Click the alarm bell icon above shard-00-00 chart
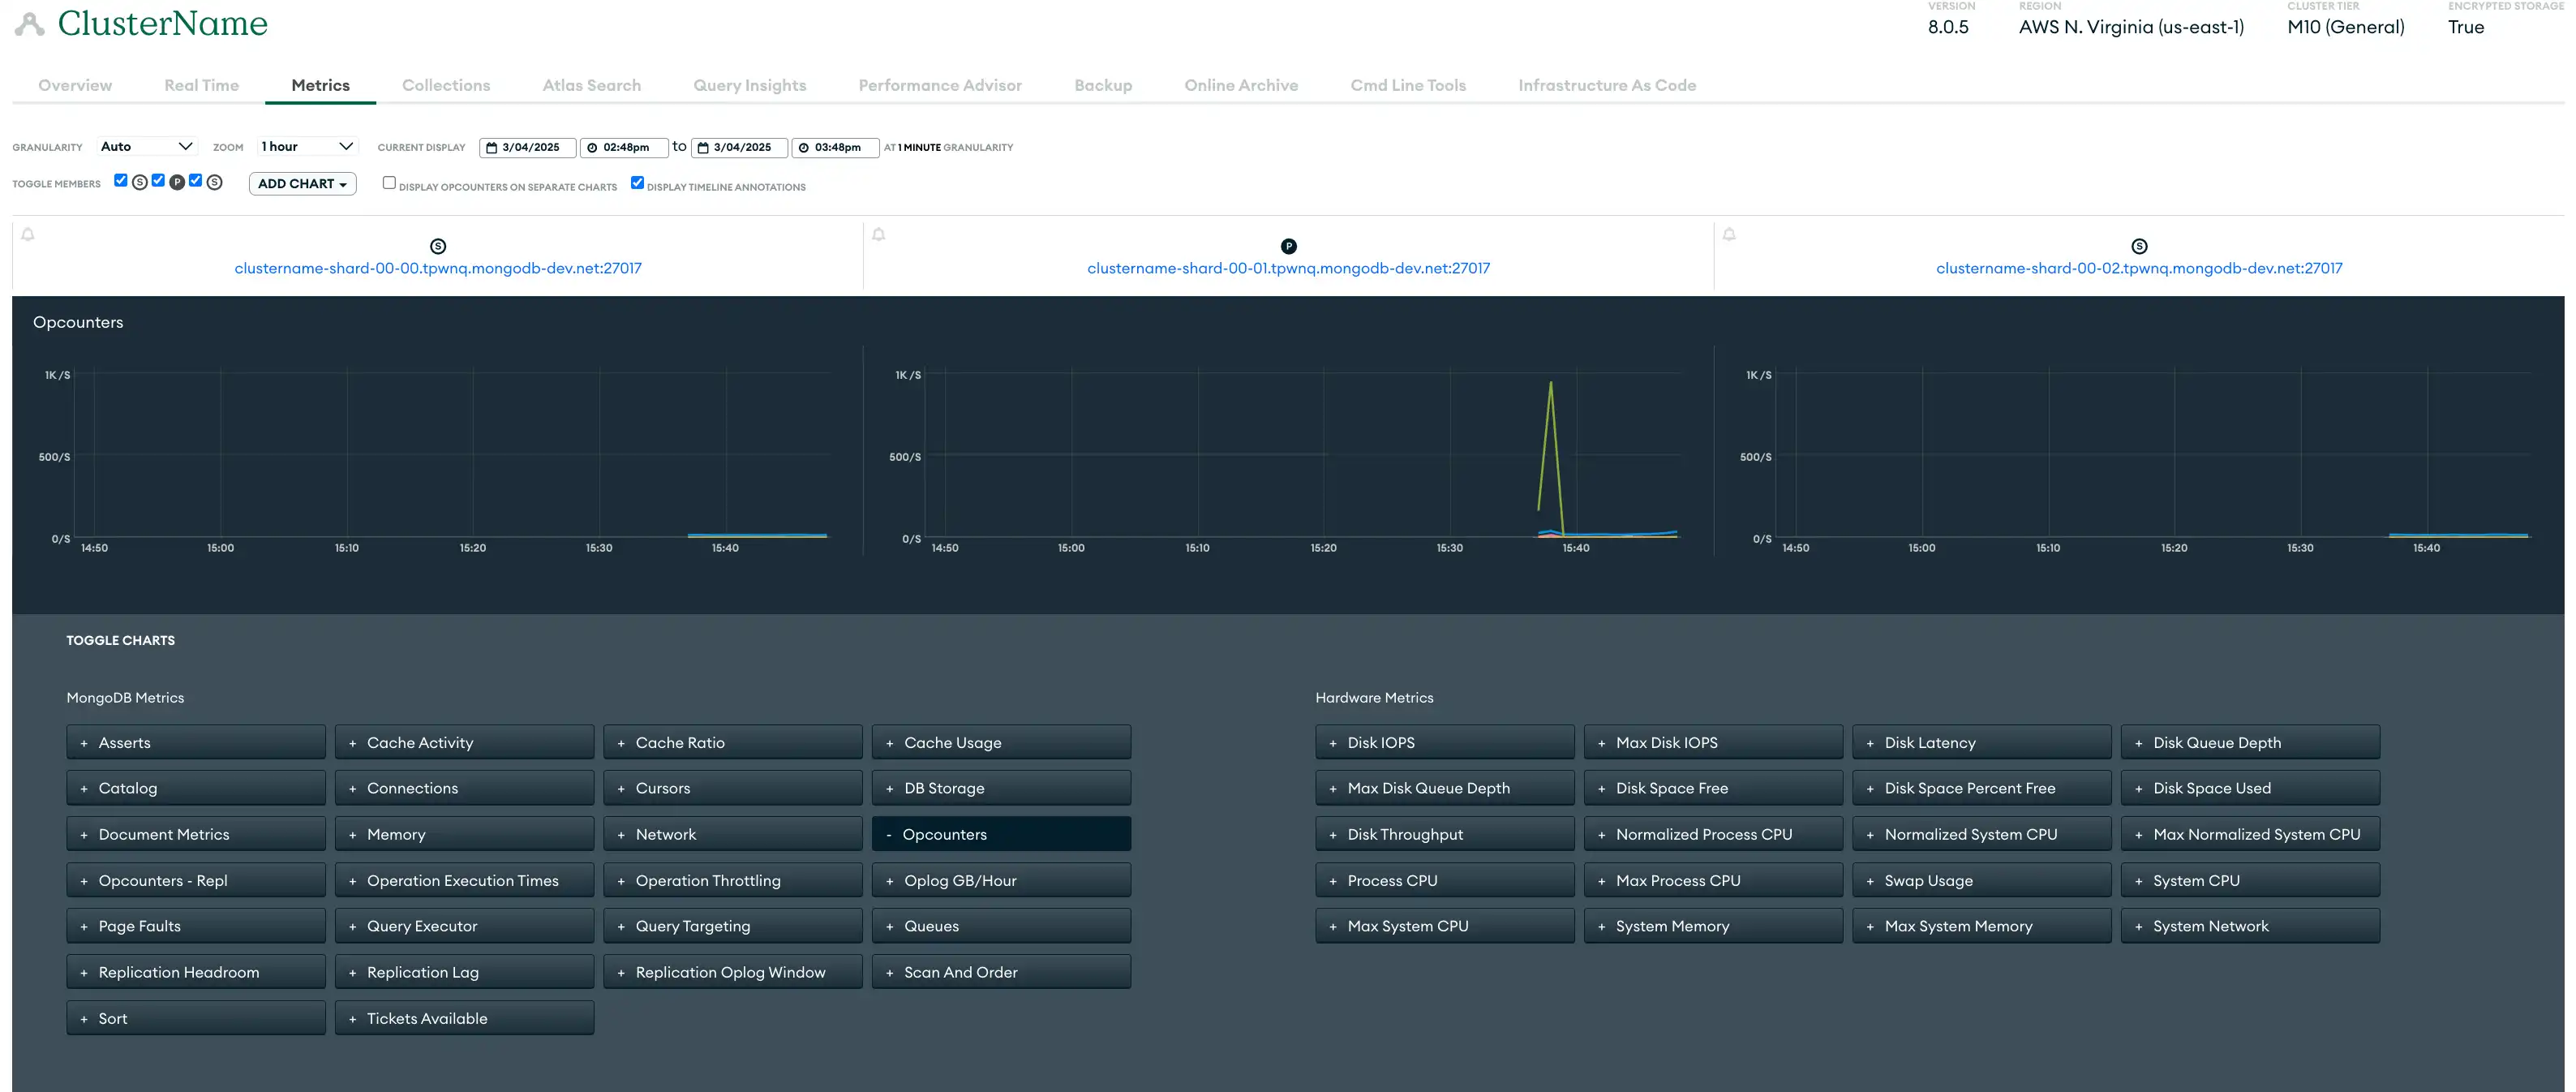 pos(28,234)
